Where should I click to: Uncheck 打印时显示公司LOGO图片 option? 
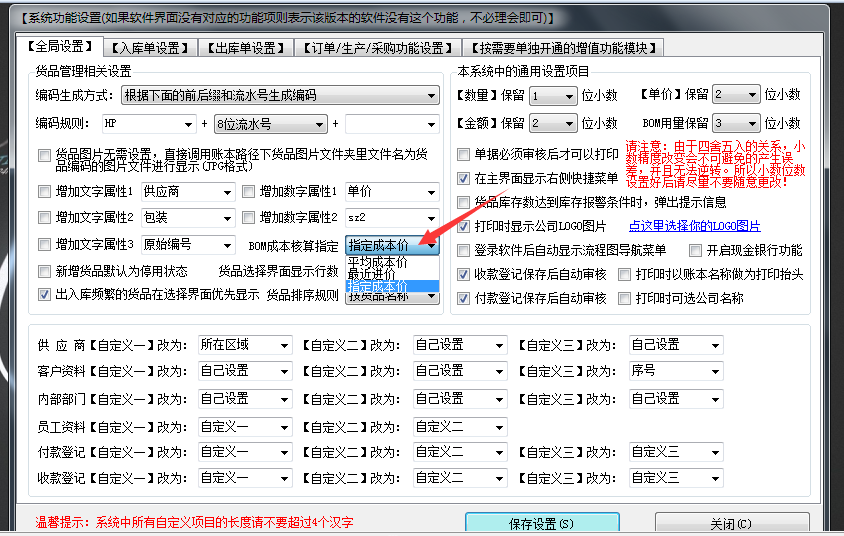coord(464,227)
